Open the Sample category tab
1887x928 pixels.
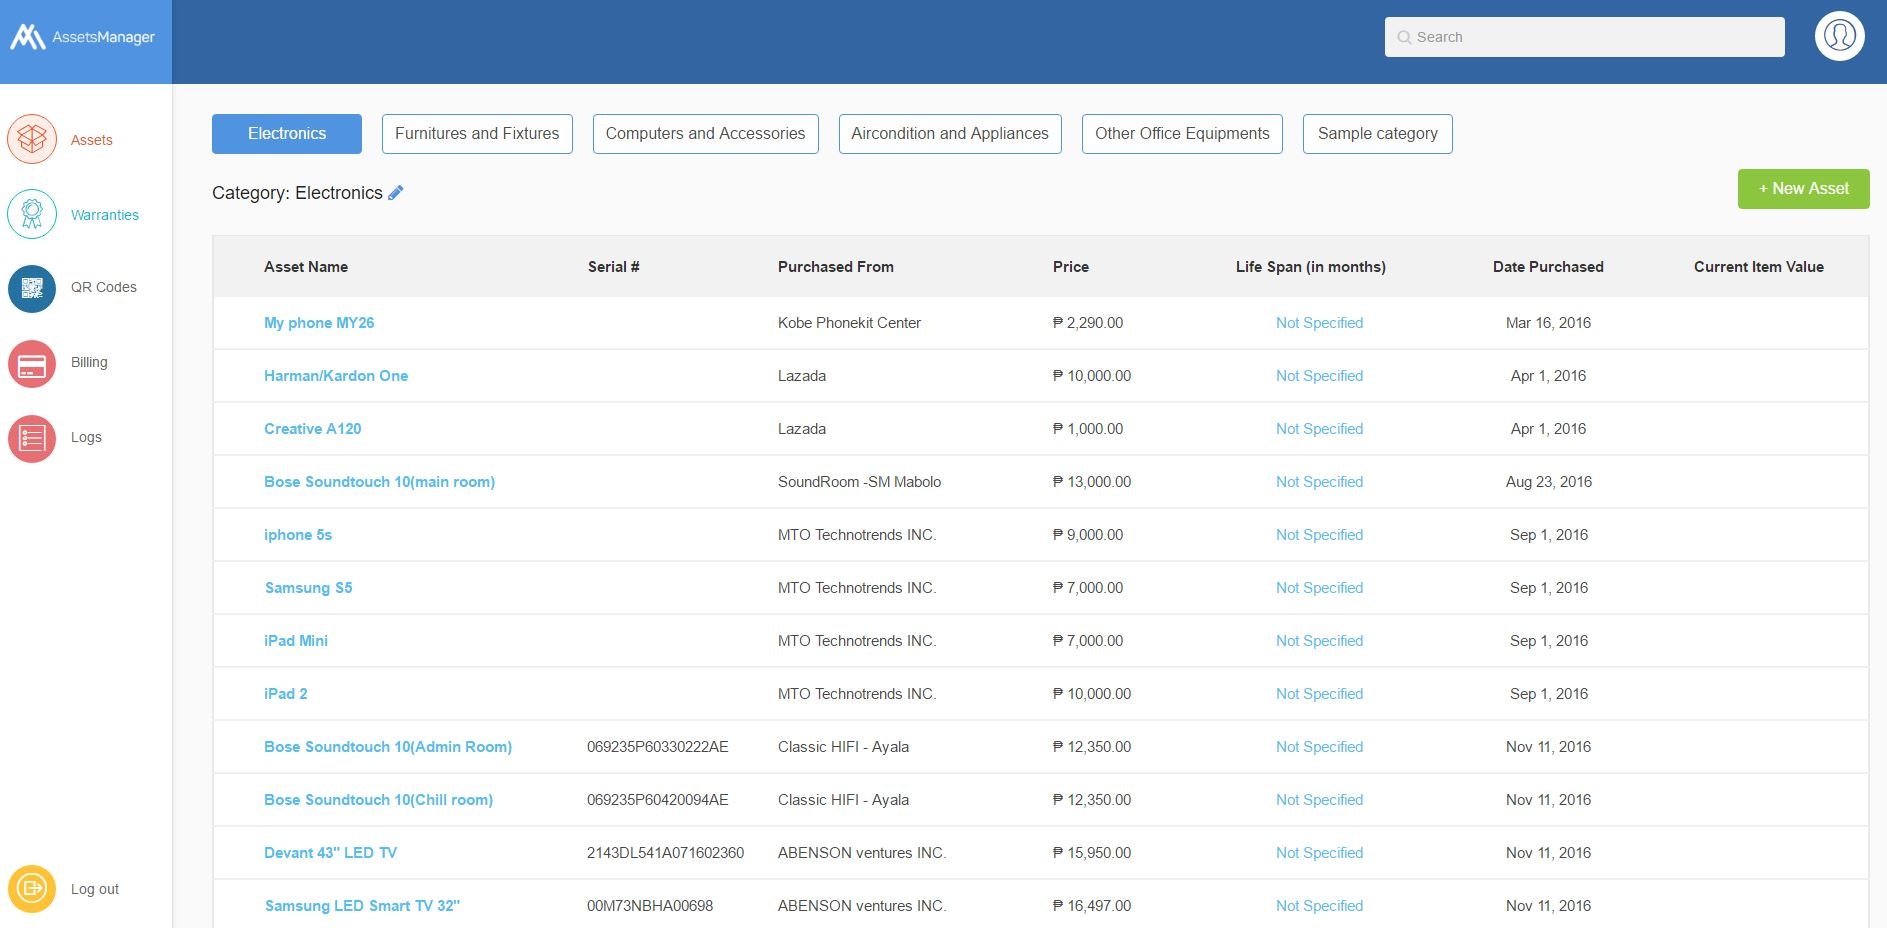click(x=1377, y=133)
